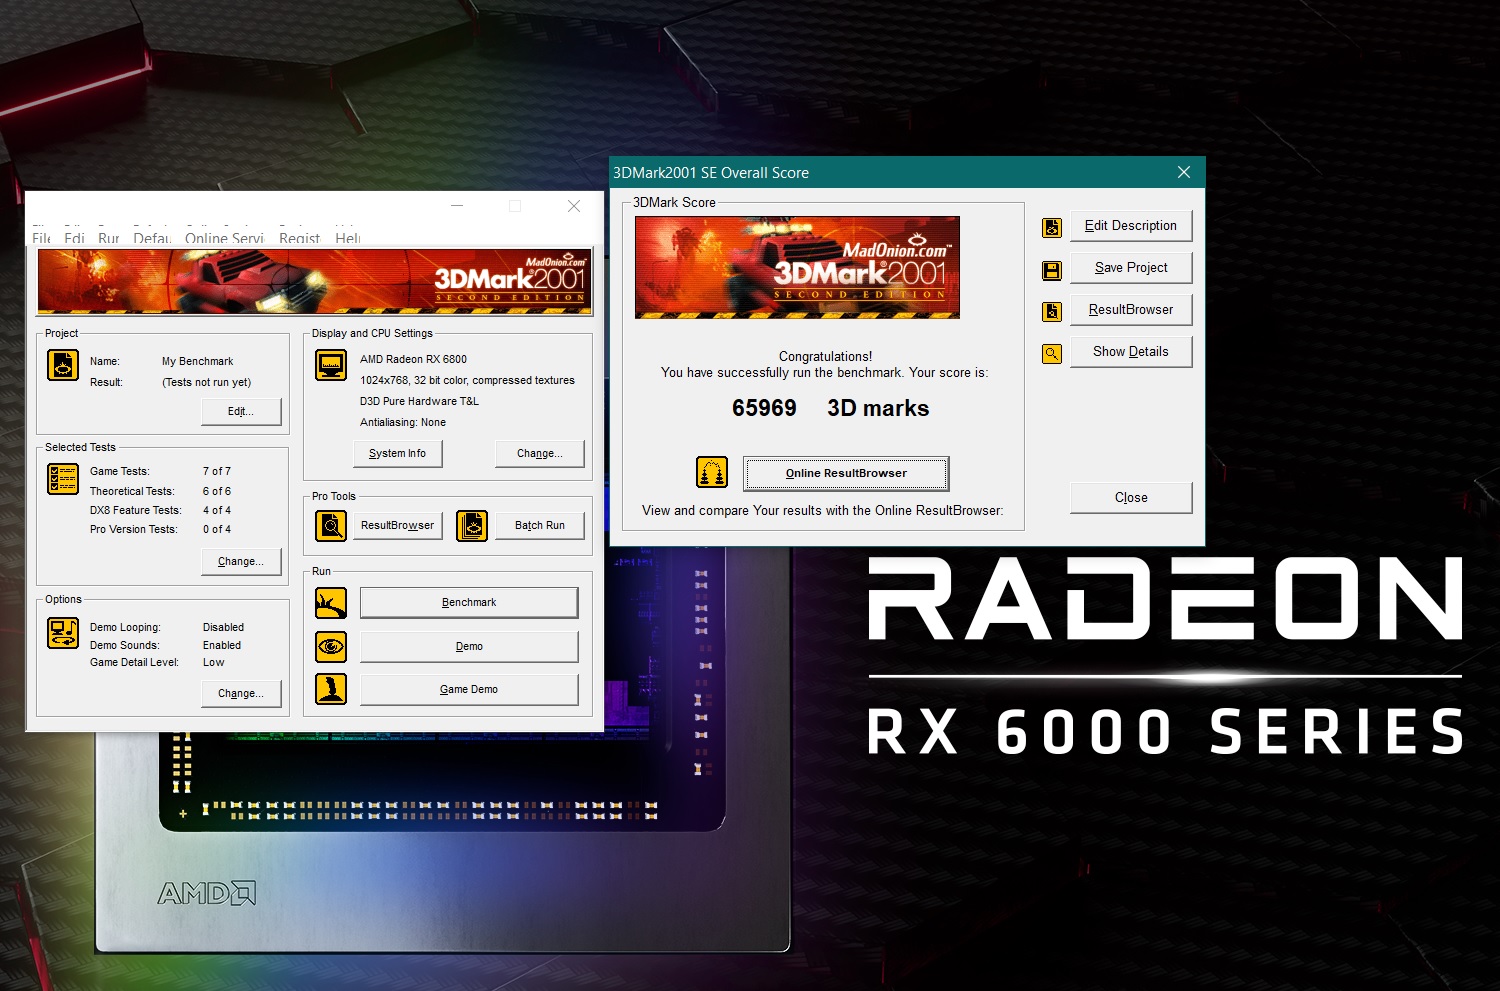Click the 'Game Detail Level:' option label
1500x991 pixels.
(x=135, y=662)
